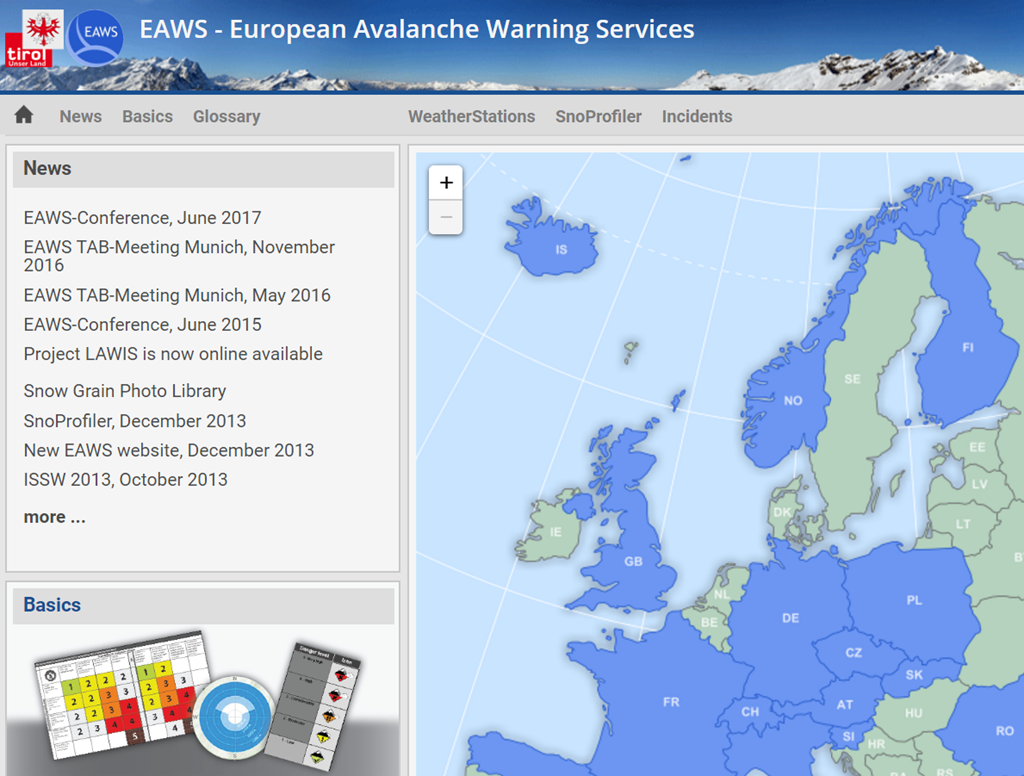This screenshot has width=1024, height=776.
Task: Click the Tirol logo in header
Action: tap(34, 38)
